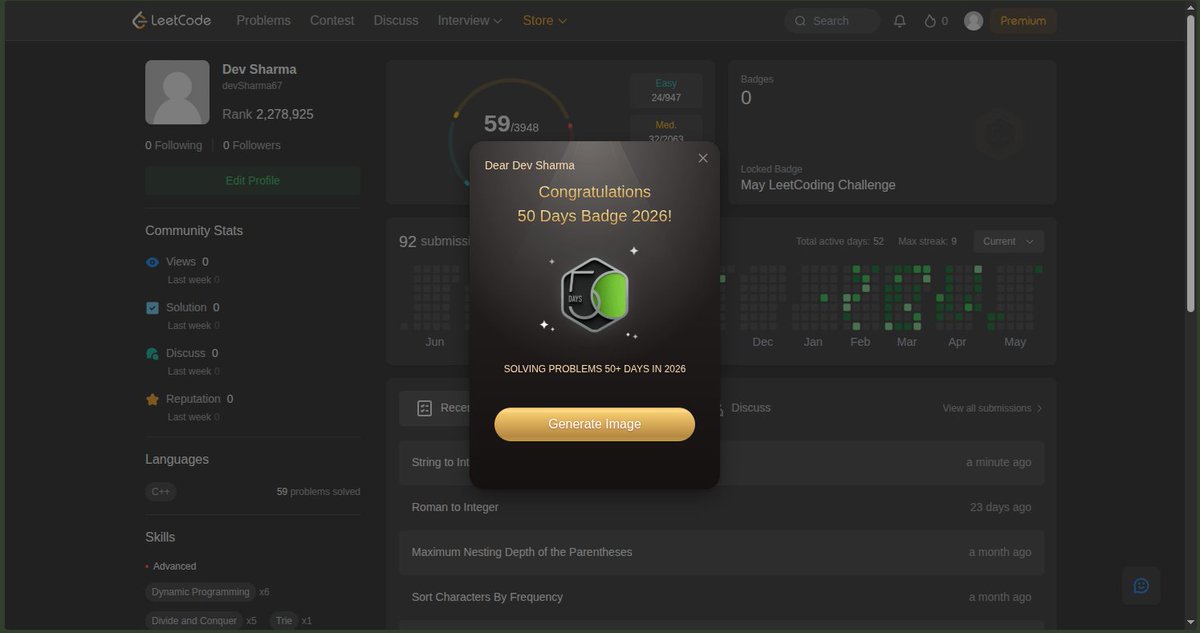Switch to the Discuss tab in submissions
This screenshot has width=1200, height=633.
coord(750,408)
